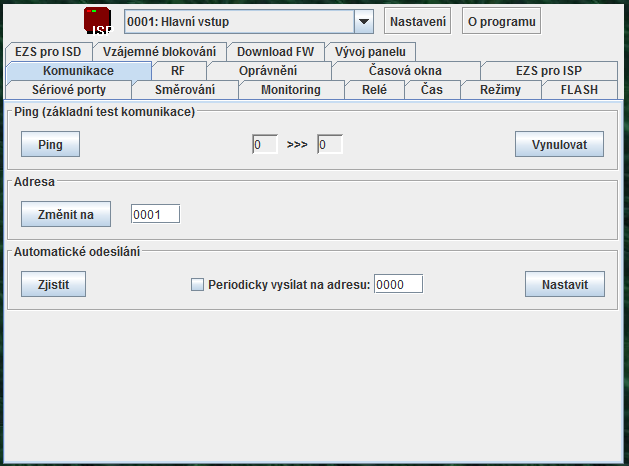The height and width of the screenshot is (466, 629).
Task: Switch to the Monitoring tab
Action: 290,90
